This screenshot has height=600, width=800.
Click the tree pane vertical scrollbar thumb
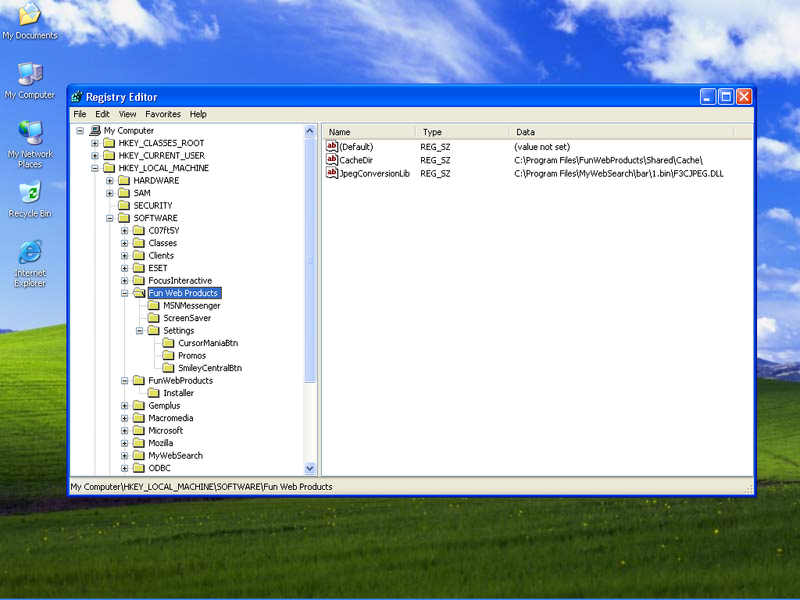310,260
